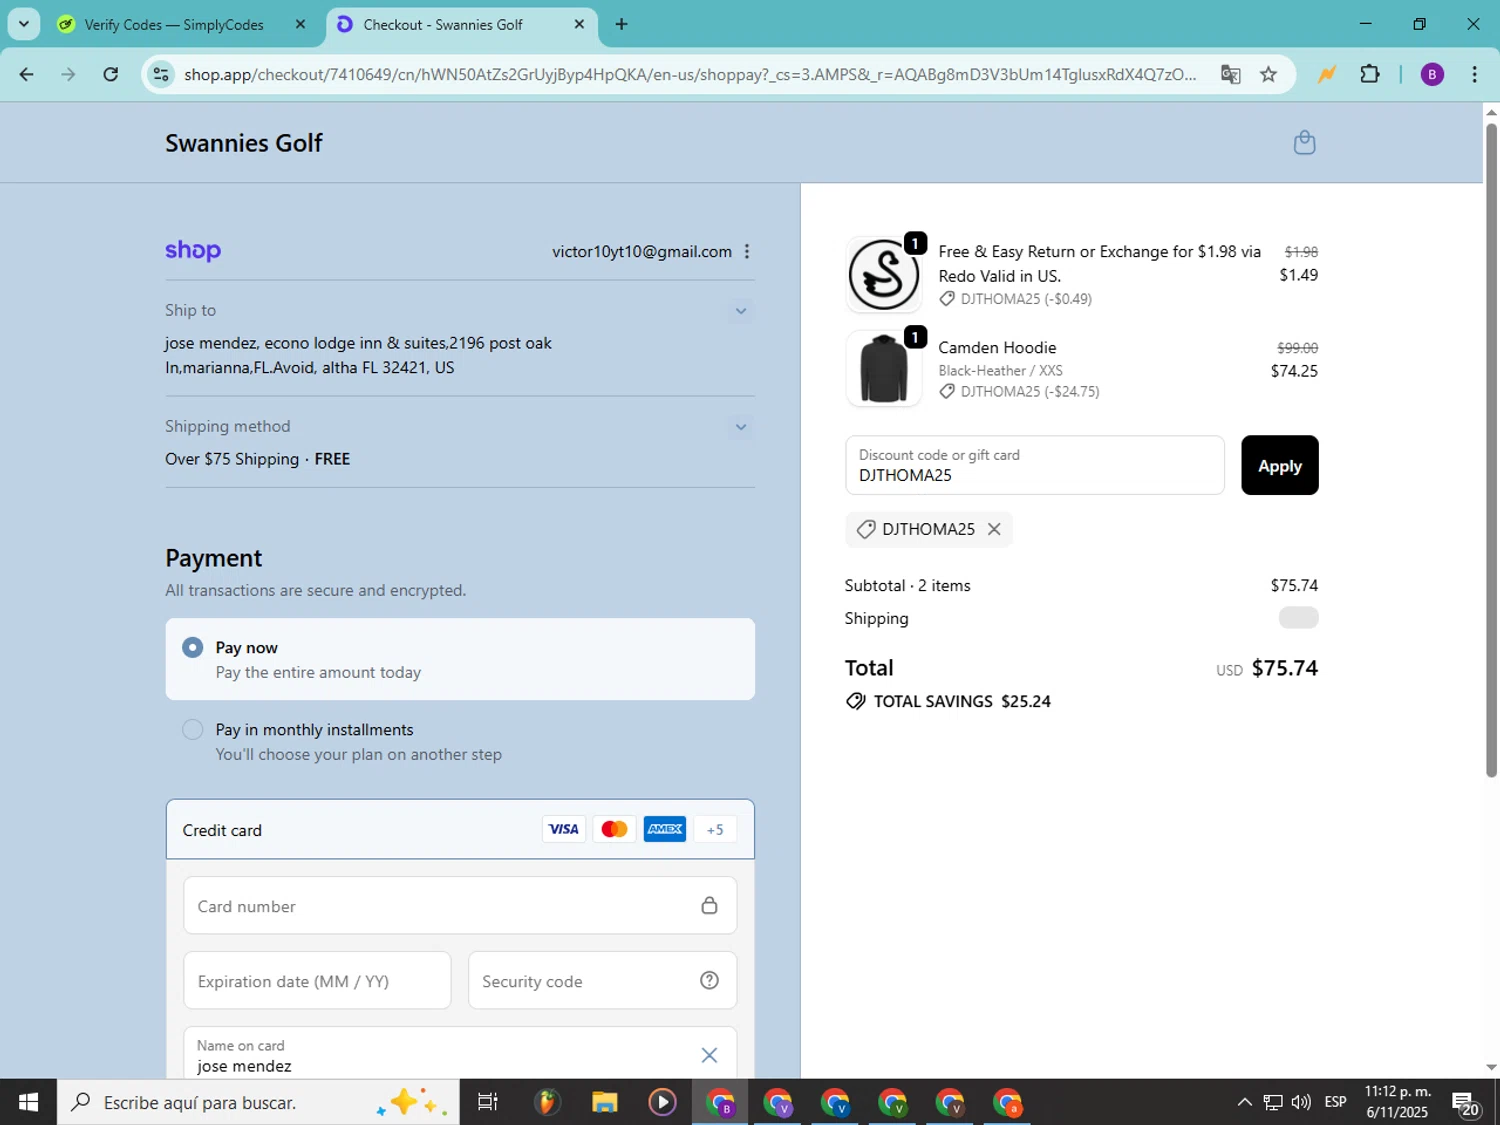Viewport: 1500px width, 1125px height.
Task: Open the translate page icon
Action: click(1230, 74)
